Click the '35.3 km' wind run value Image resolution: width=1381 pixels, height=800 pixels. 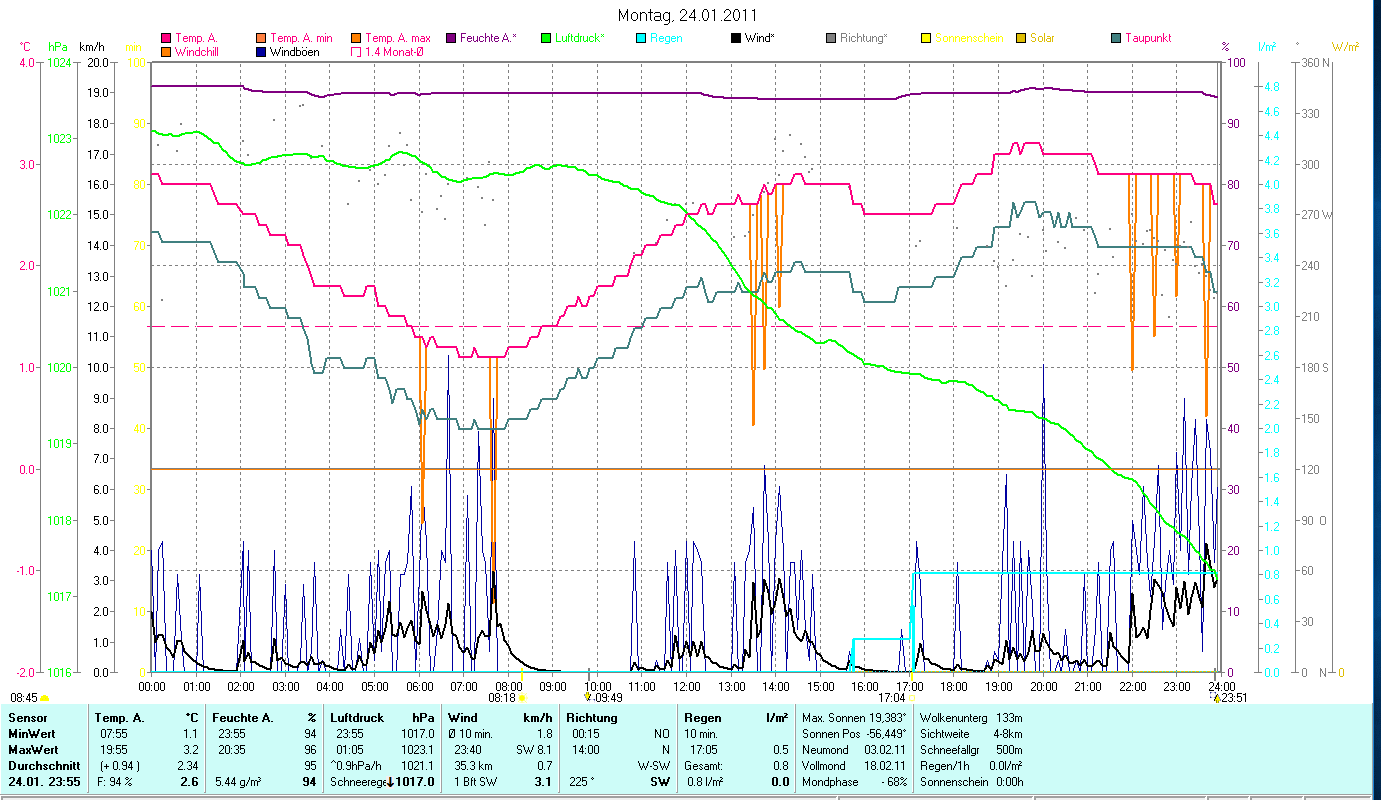[x=475, y=766]
